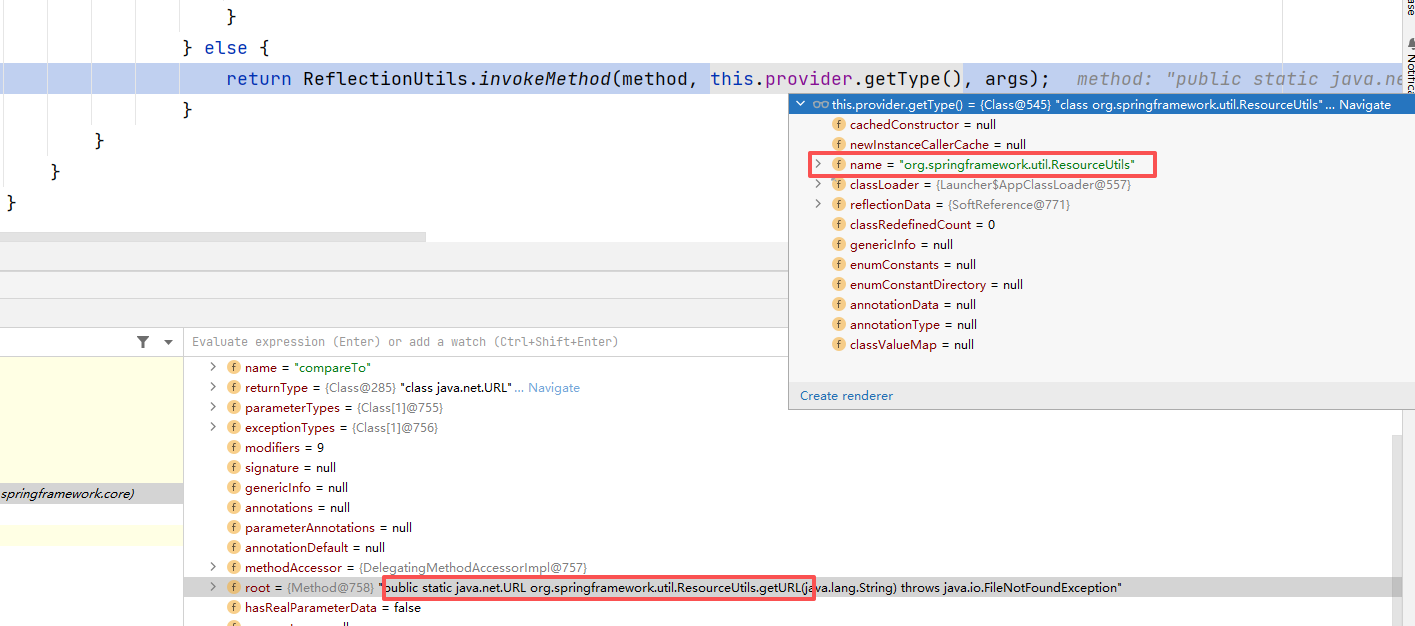
Task: Collapse the this.provider.getType() popup node
Action: tap(800, 104)
